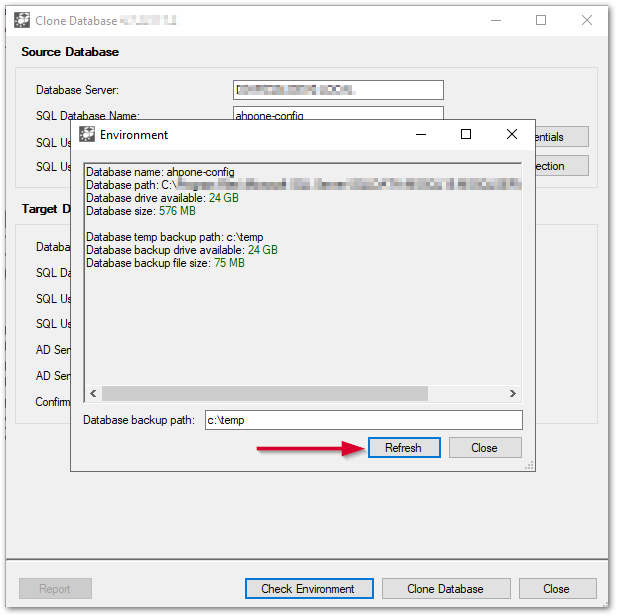Click partially hidden 'entials' button
Viewport: 617px width, 616px height.
click(562, 137)
